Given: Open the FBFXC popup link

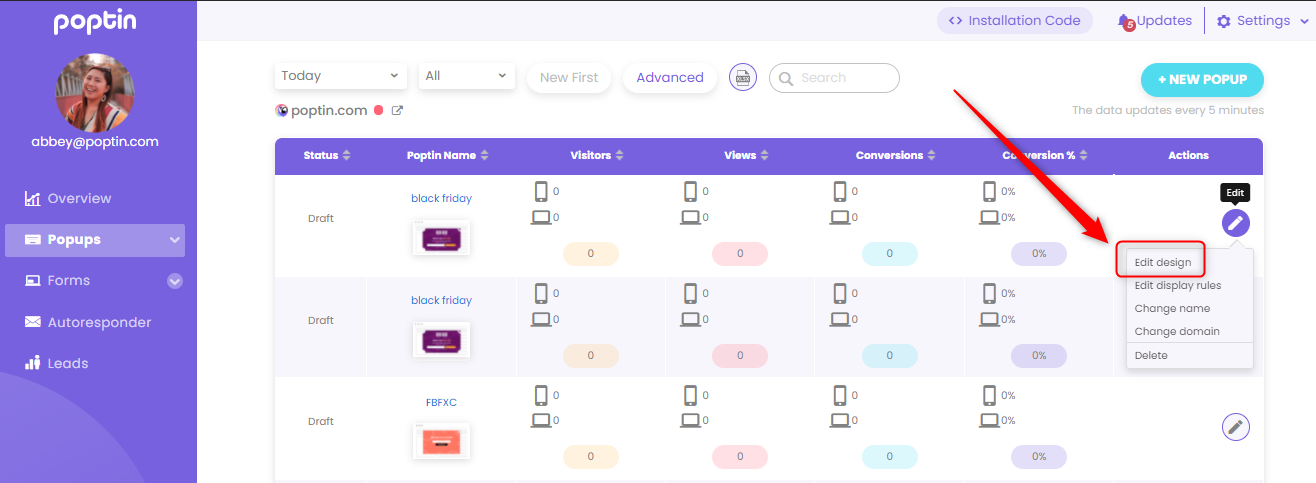Looking at the screenshot, I should [x=441, y=402].
